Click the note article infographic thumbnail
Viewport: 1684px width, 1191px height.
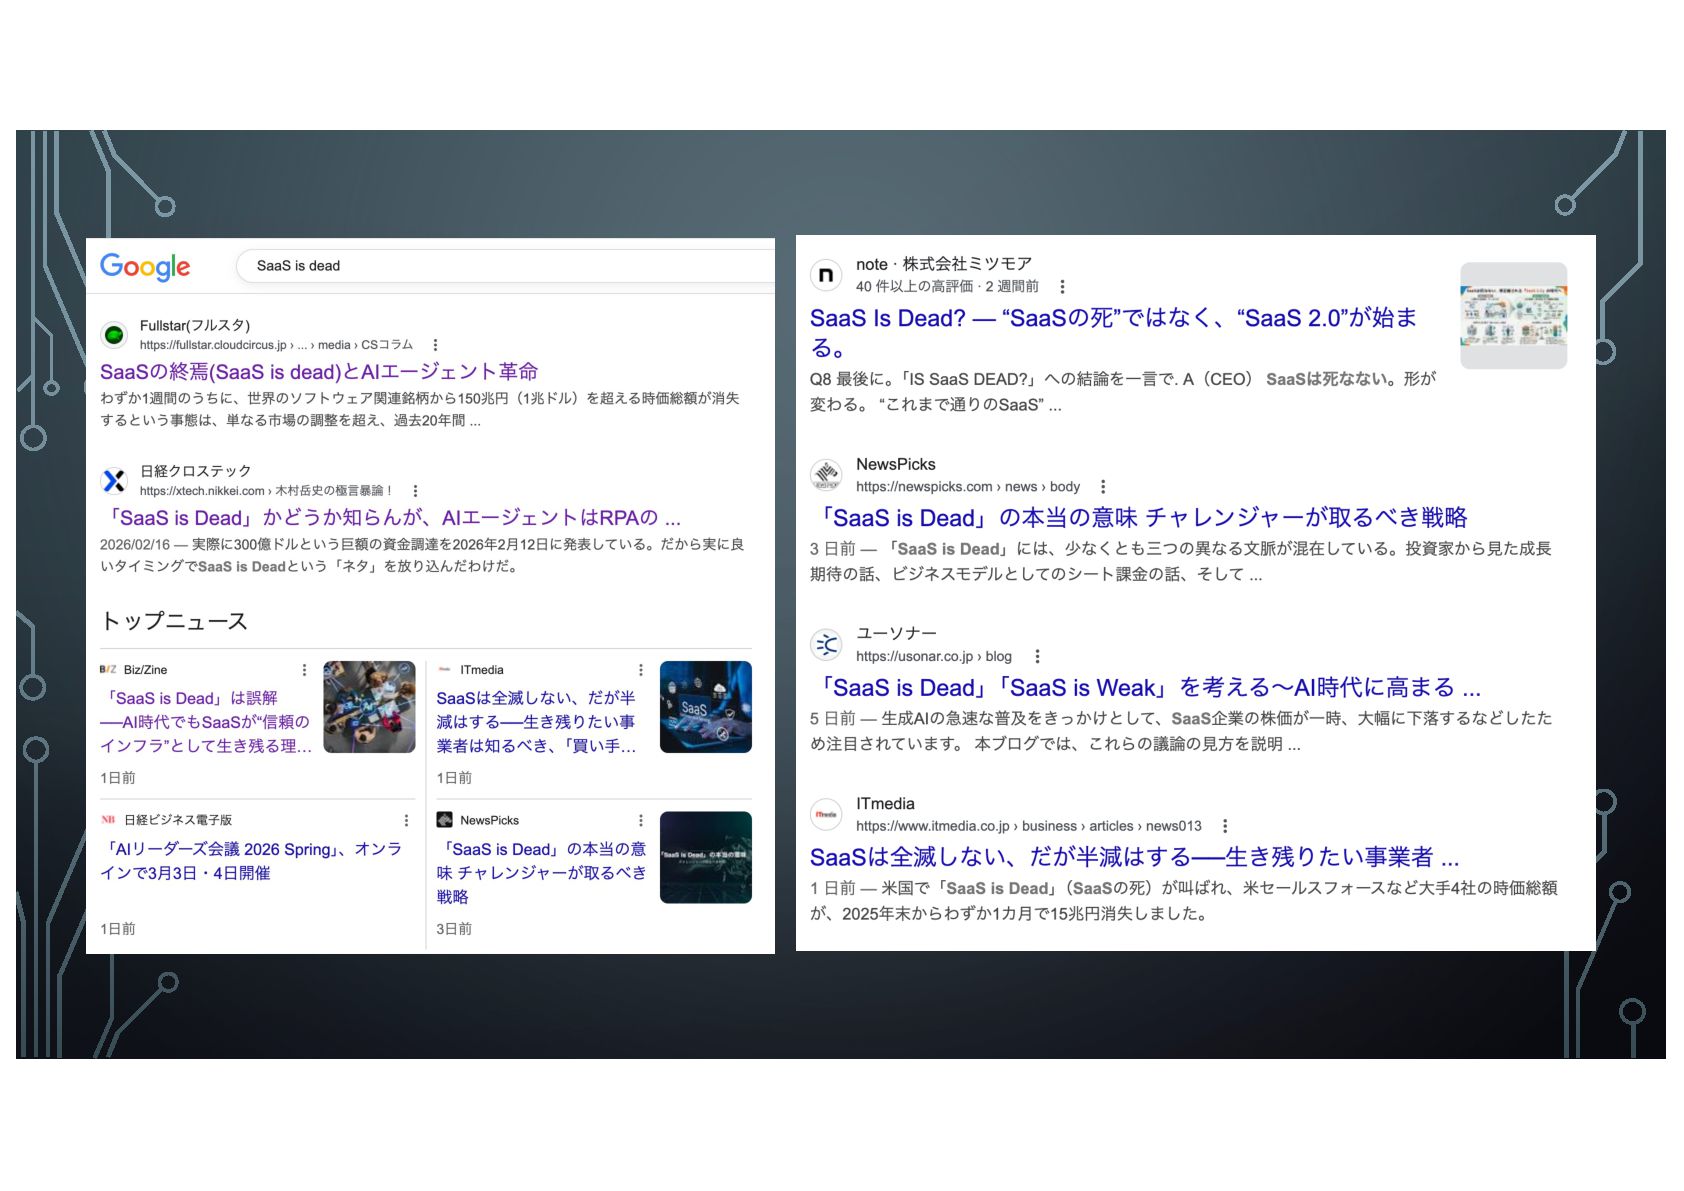tap(1513, 316)
